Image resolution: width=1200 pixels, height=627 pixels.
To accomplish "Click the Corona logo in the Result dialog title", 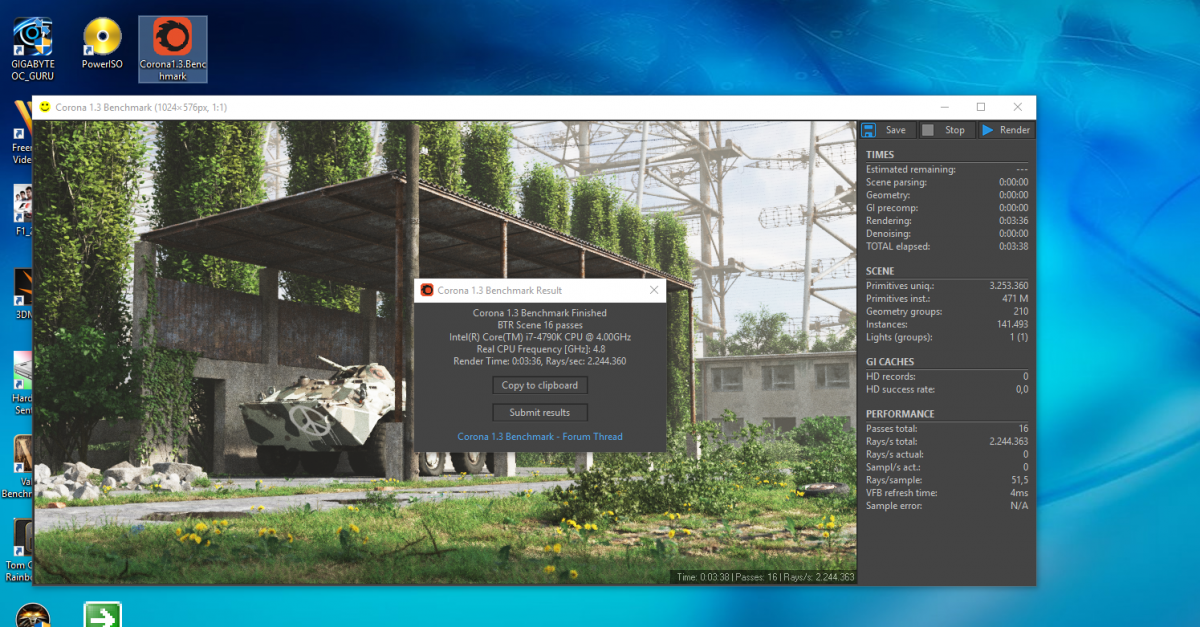I will coord(427,290).
